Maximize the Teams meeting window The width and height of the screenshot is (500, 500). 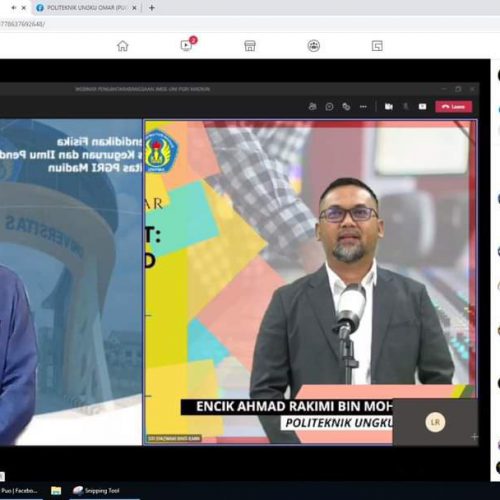tap(458, 89)
